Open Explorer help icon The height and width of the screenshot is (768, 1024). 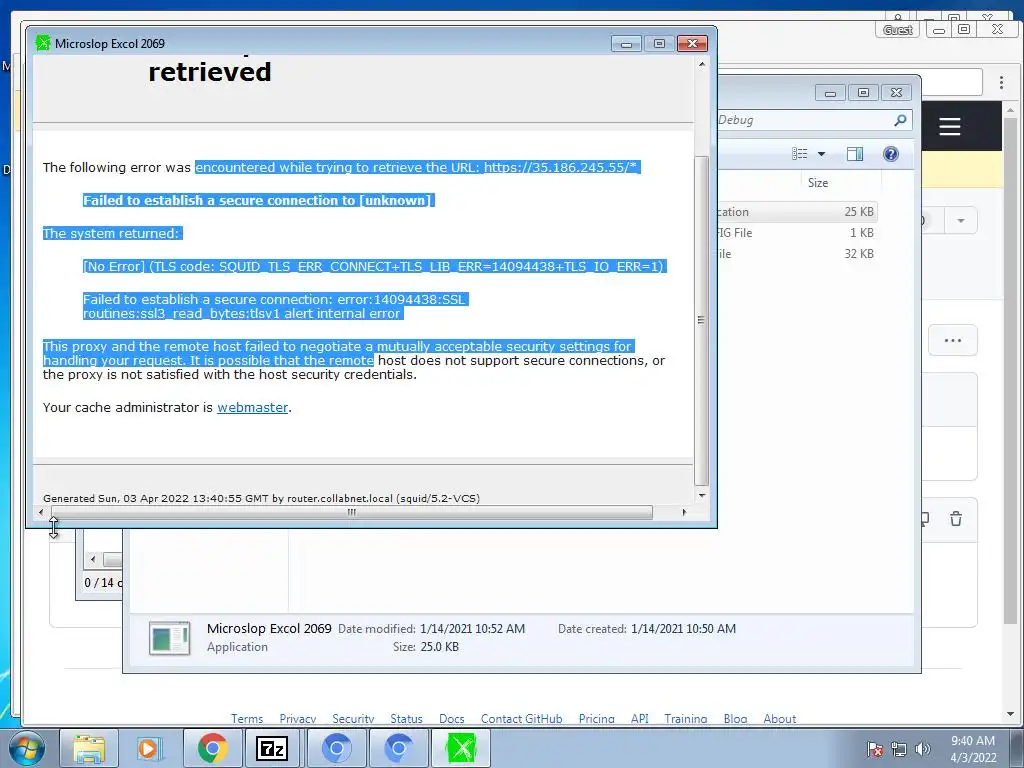coord(890,153)
